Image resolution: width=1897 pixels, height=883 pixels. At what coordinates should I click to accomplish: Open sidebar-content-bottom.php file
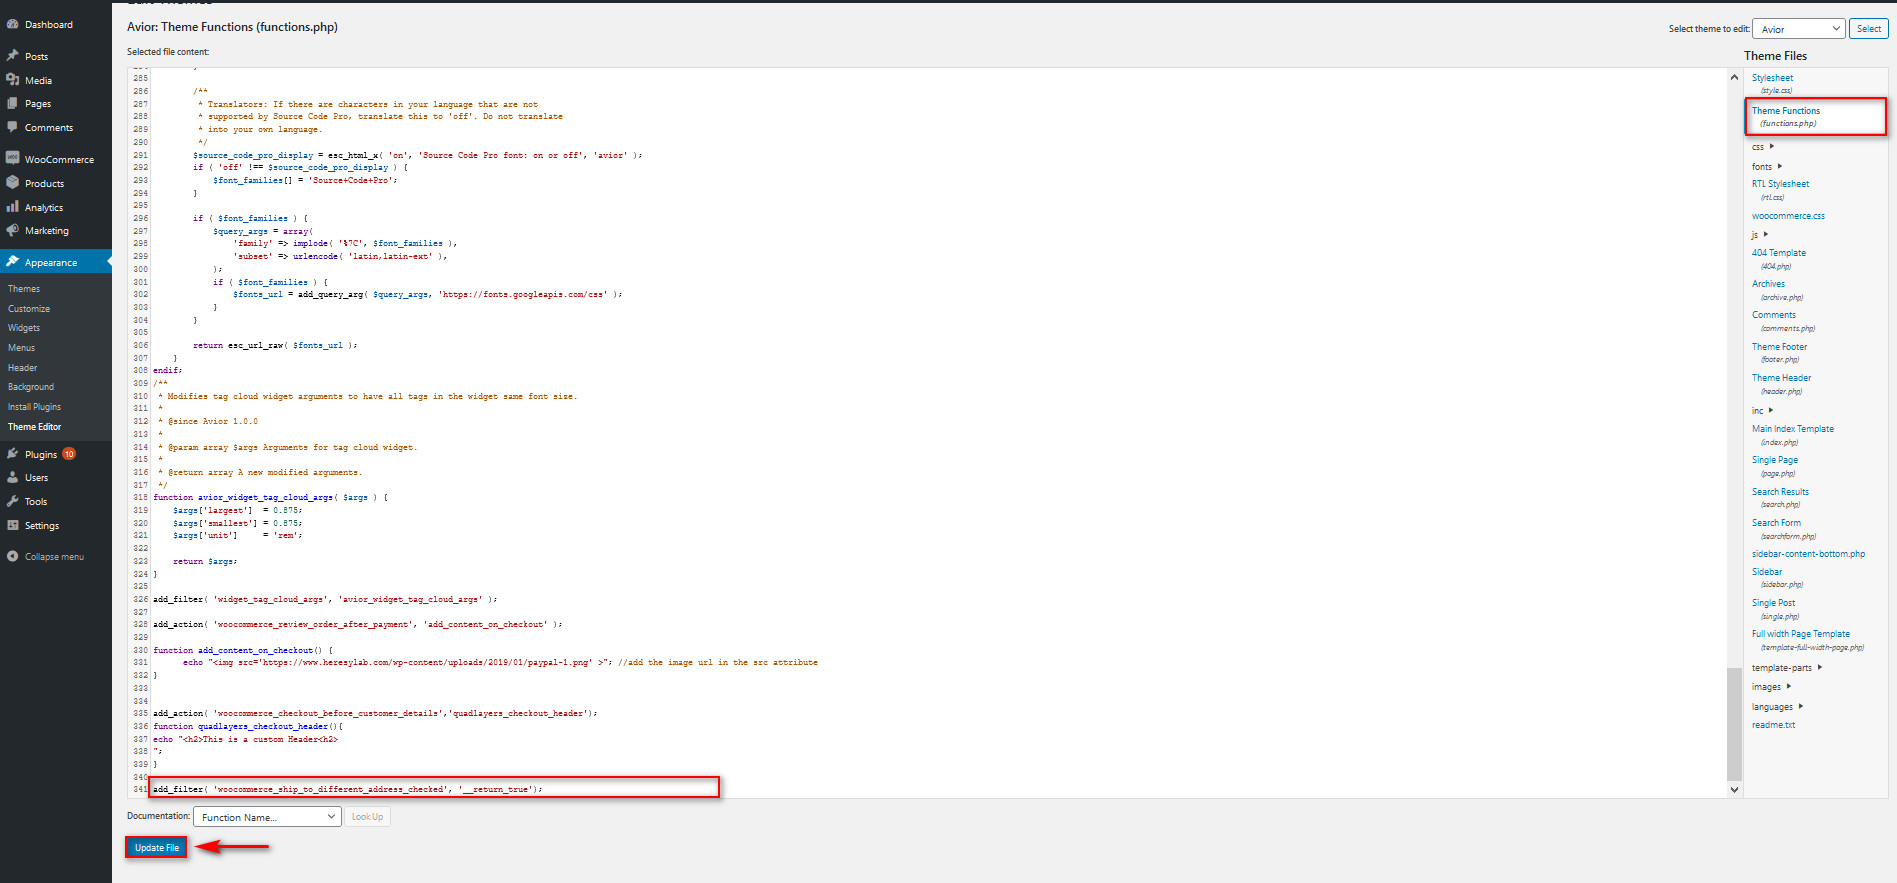click(1808, 554)
